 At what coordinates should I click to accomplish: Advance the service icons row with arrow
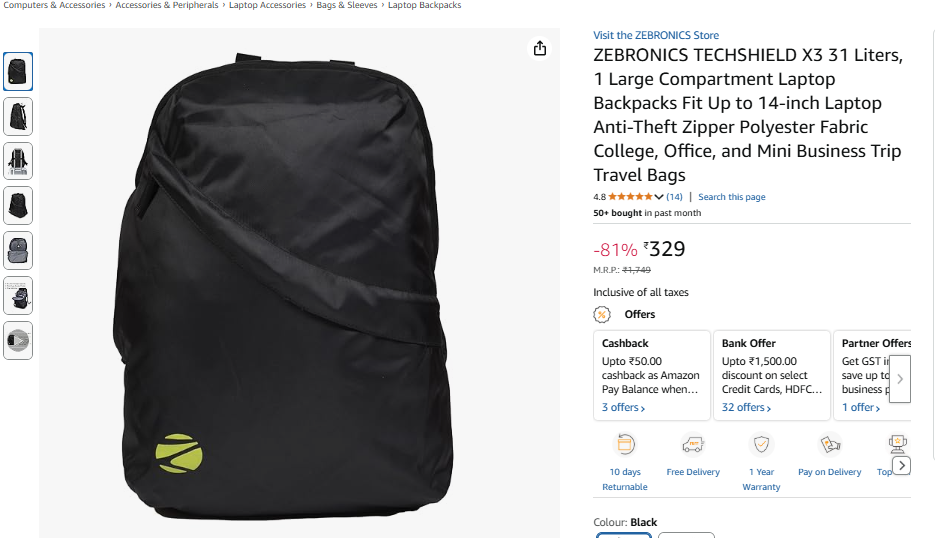(x=902, y=465)
